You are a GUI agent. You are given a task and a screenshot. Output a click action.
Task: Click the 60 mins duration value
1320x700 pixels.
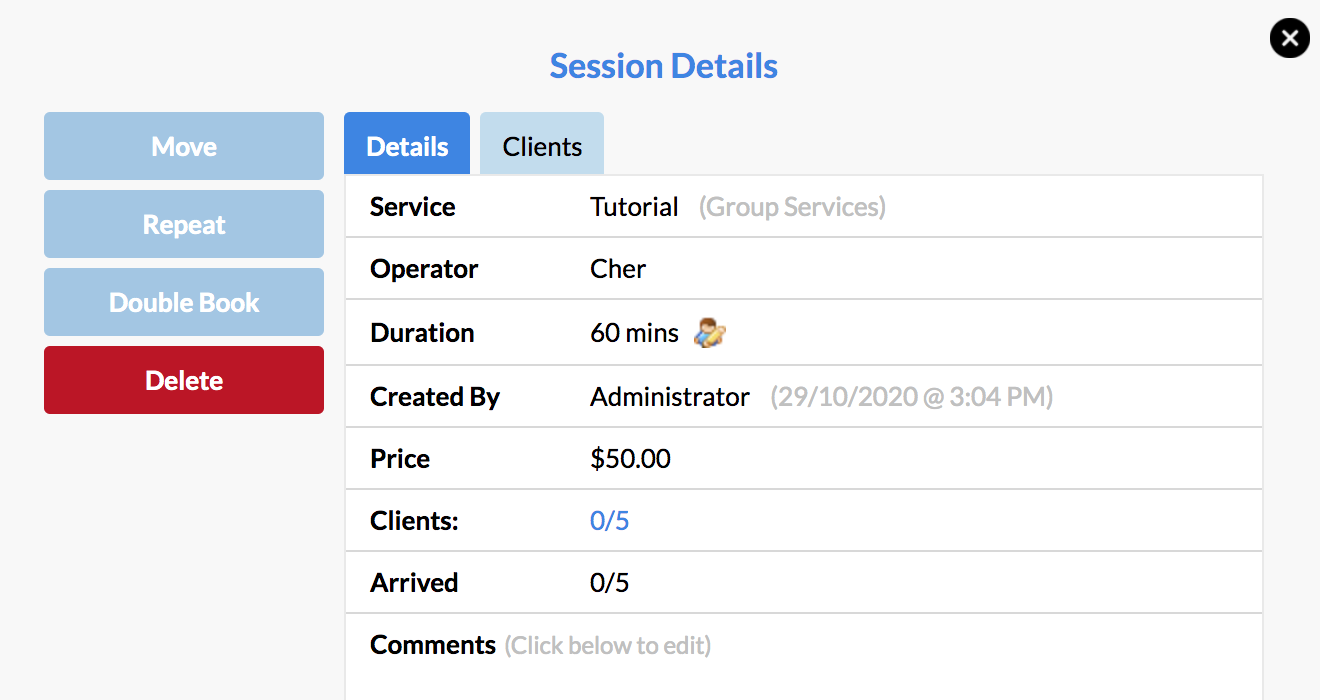(634, 333)
